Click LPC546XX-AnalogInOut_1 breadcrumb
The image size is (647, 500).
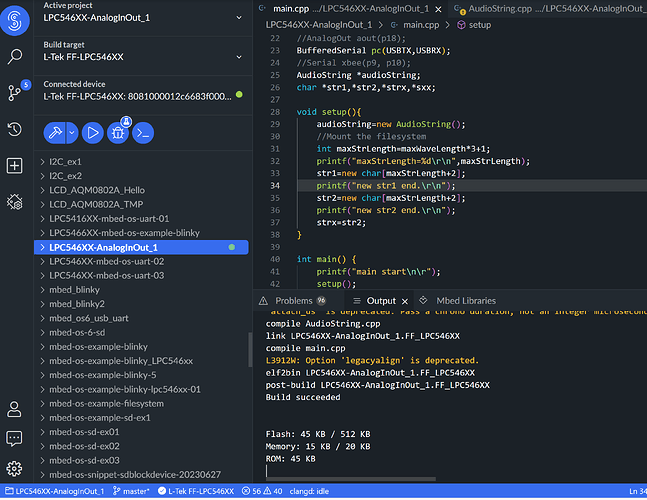pyautogui.click(x=319, y=25)
